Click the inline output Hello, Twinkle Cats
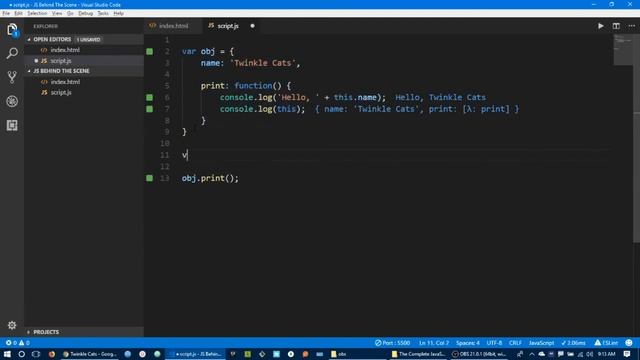 tap(440, 97)
